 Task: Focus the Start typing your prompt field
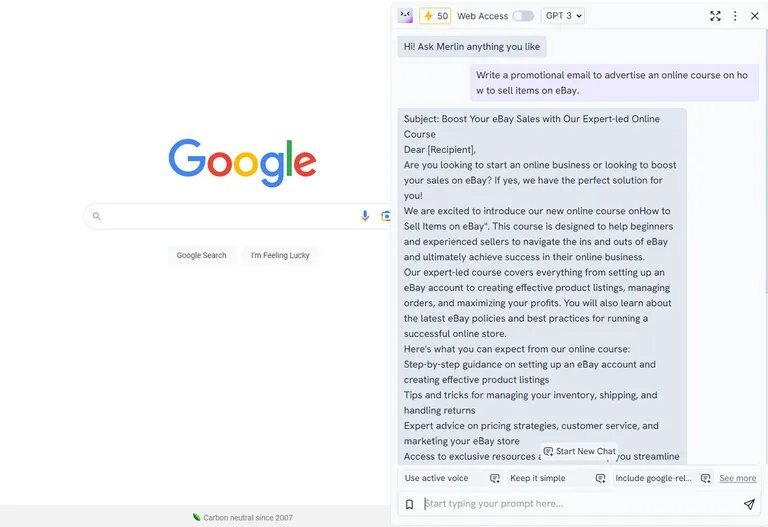pyautogui.click(x=578, y=503)
